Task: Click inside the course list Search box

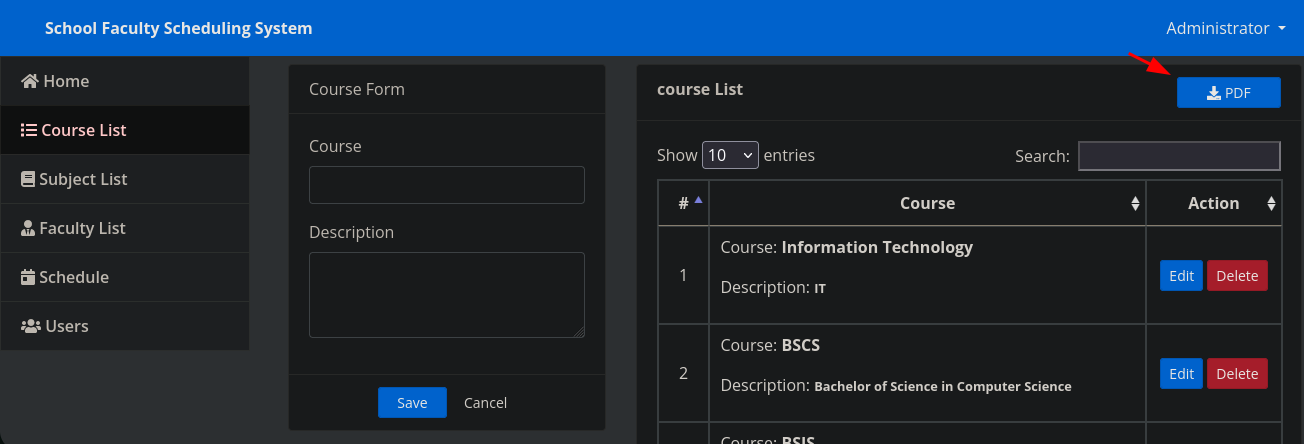Action: [x=1178, y=156]
